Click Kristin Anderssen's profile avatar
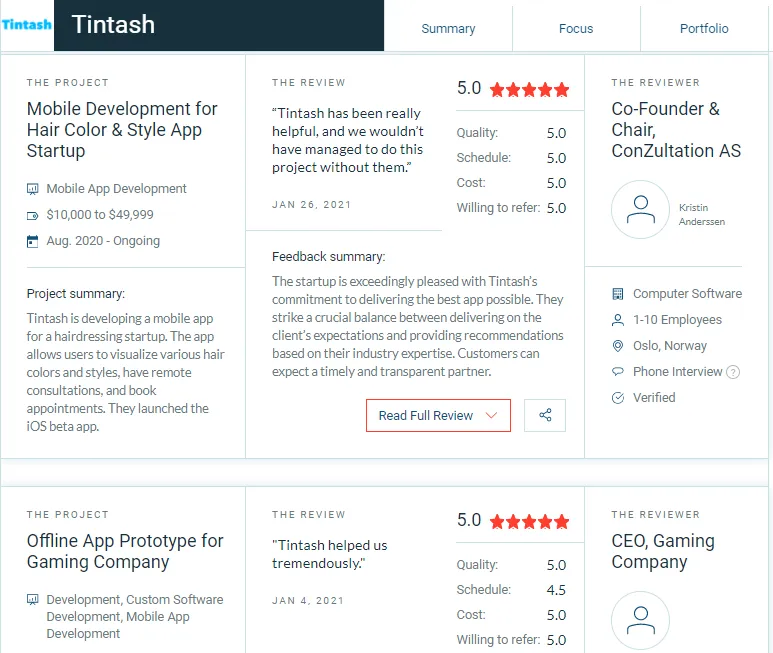Image resolution: width=773 pixels, height=653 pixels. click(640, 209)
